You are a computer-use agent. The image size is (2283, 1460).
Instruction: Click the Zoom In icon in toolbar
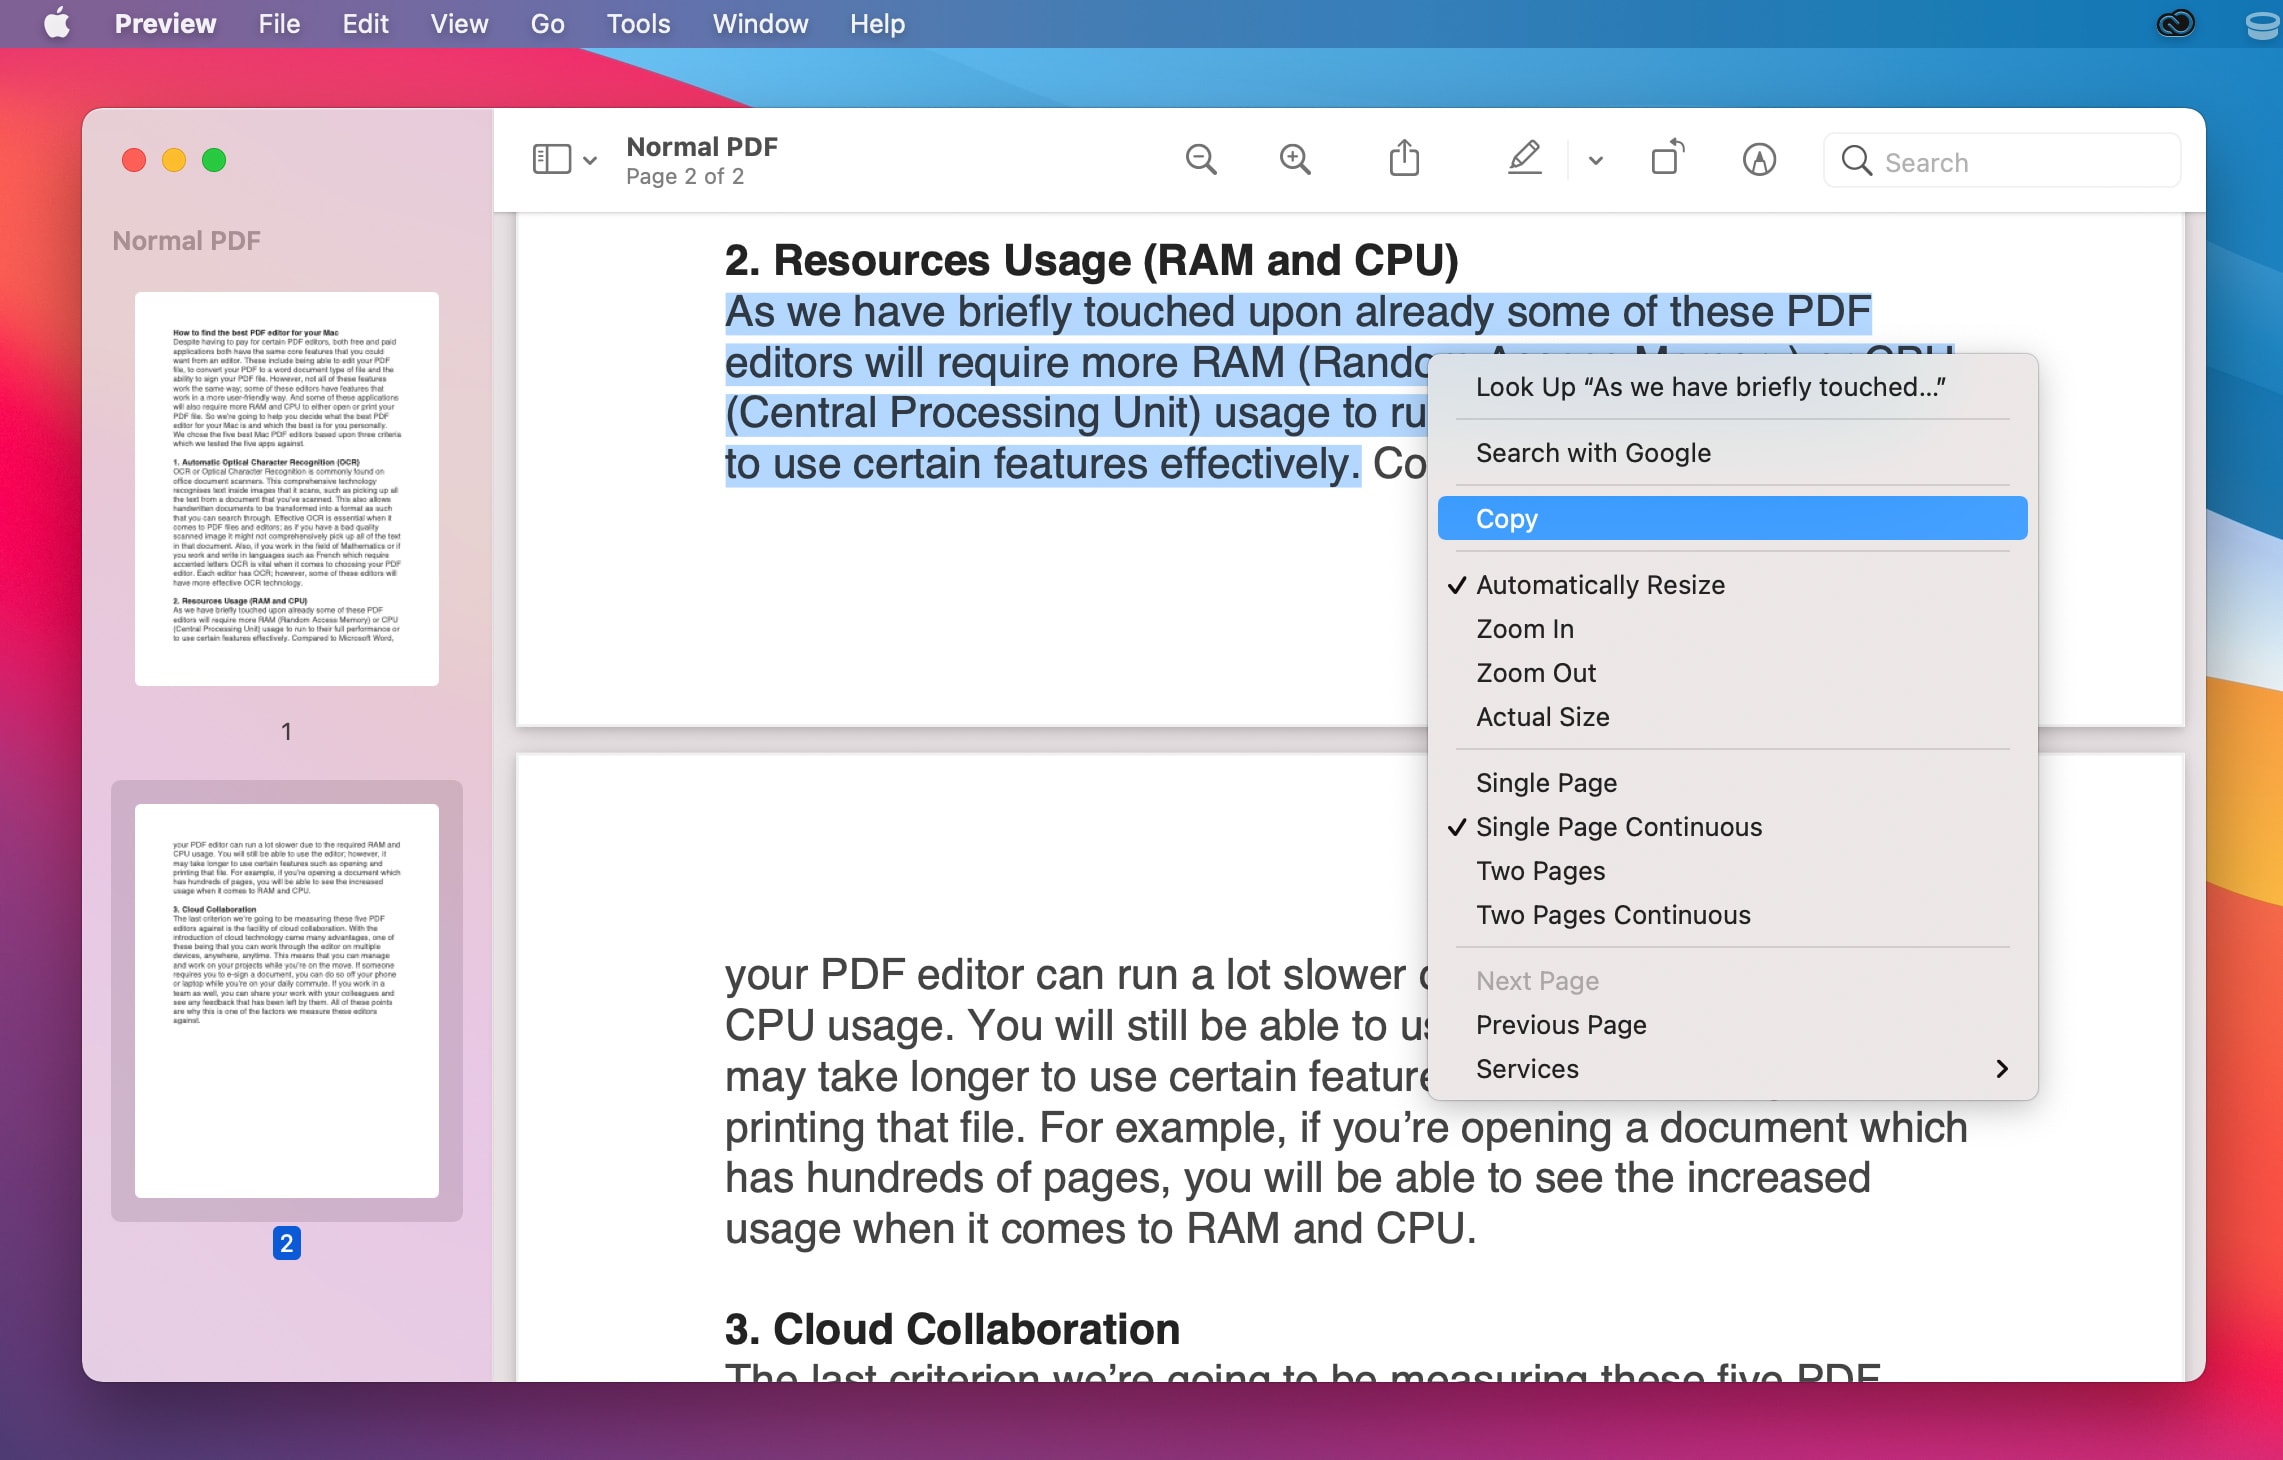1295,161
